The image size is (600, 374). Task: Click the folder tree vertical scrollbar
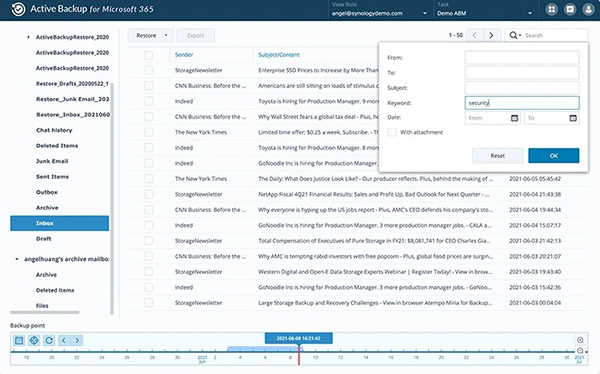click(x=112, y=198)
